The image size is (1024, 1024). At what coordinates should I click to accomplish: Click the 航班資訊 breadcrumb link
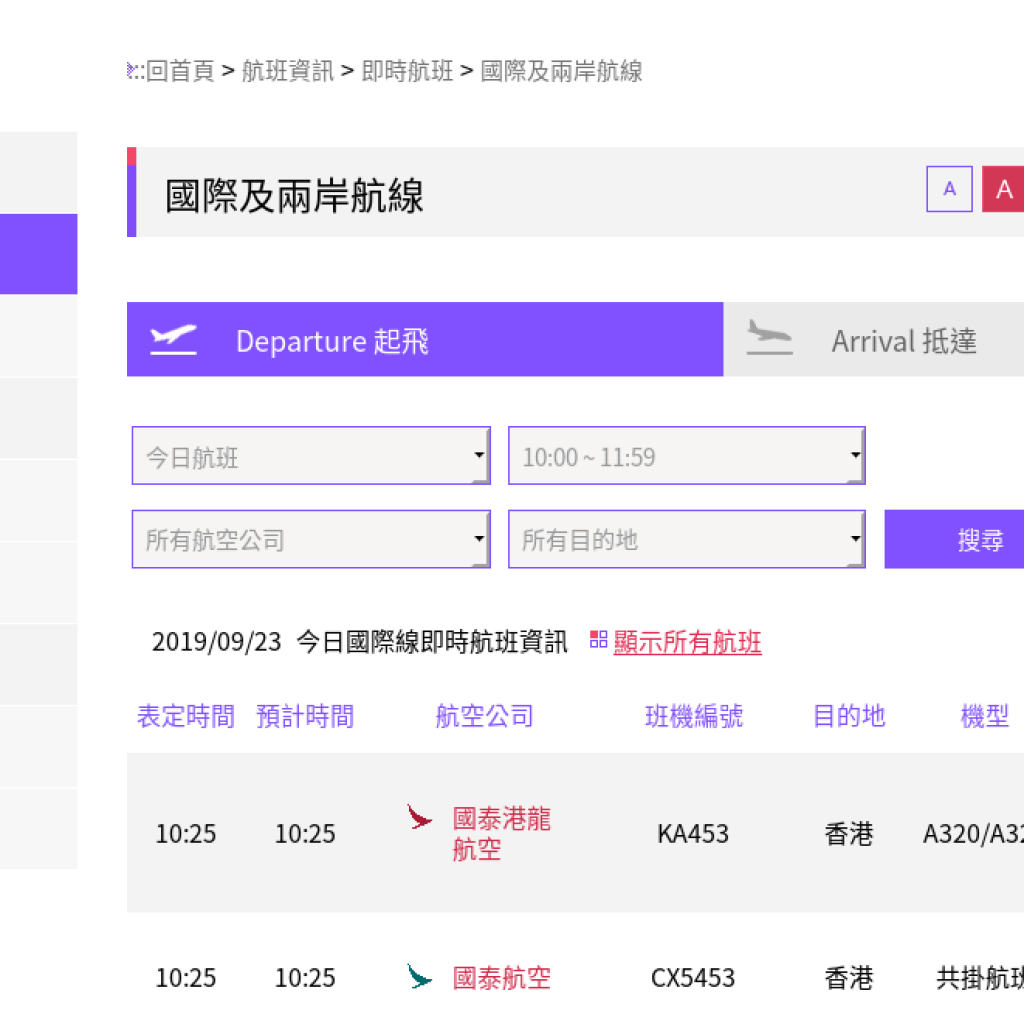(288, 71)
